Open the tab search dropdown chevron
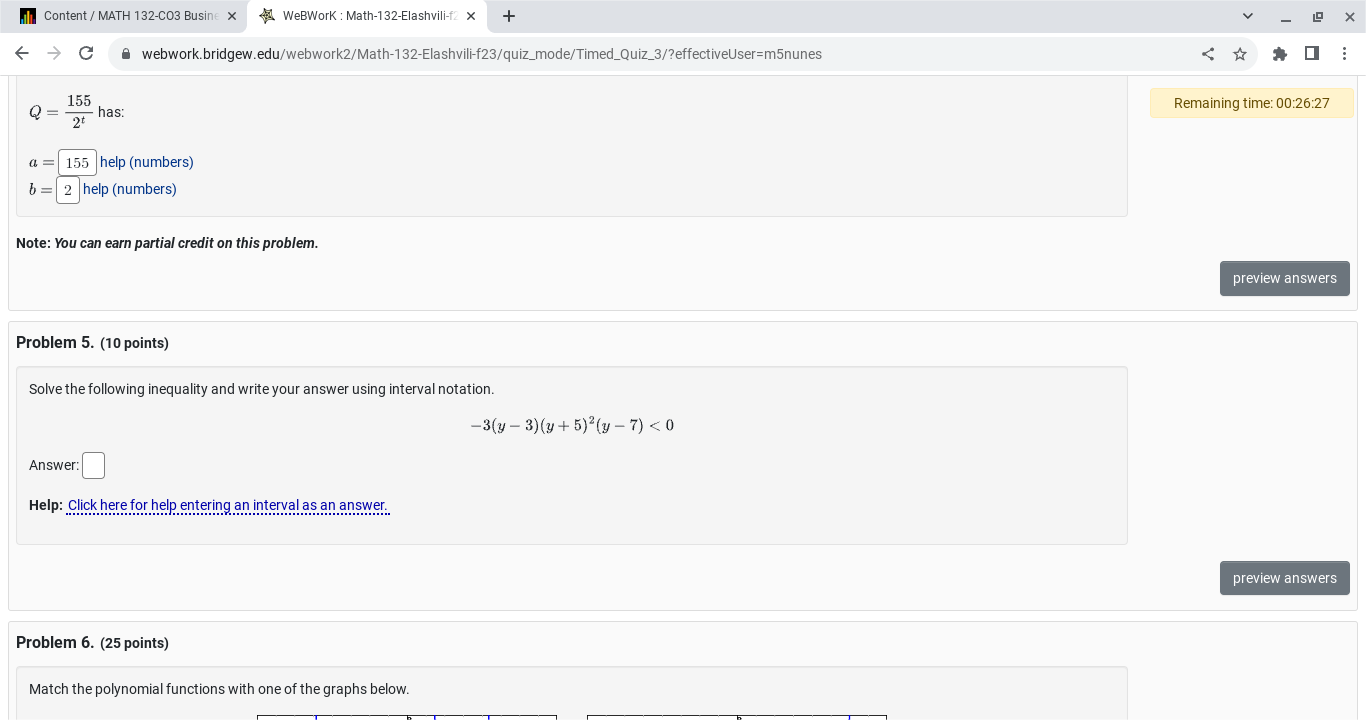The width and height of the screenshot is (1366, 720). 1247,16
